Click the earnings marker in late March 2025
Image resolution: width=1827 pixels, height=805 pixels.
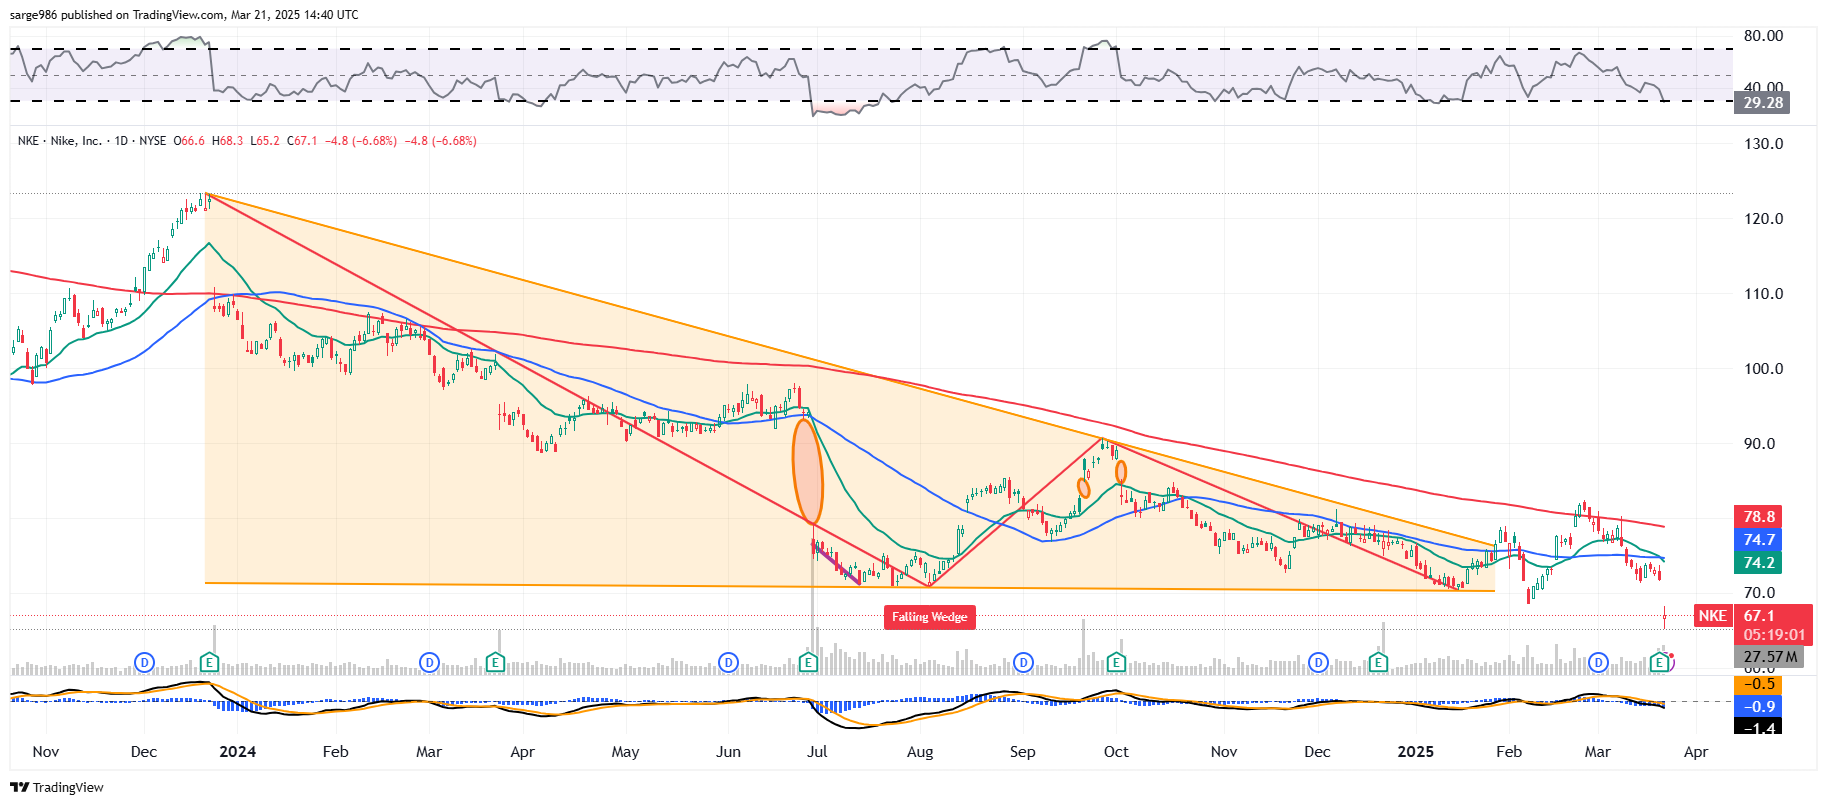[x=1659, y=662]
